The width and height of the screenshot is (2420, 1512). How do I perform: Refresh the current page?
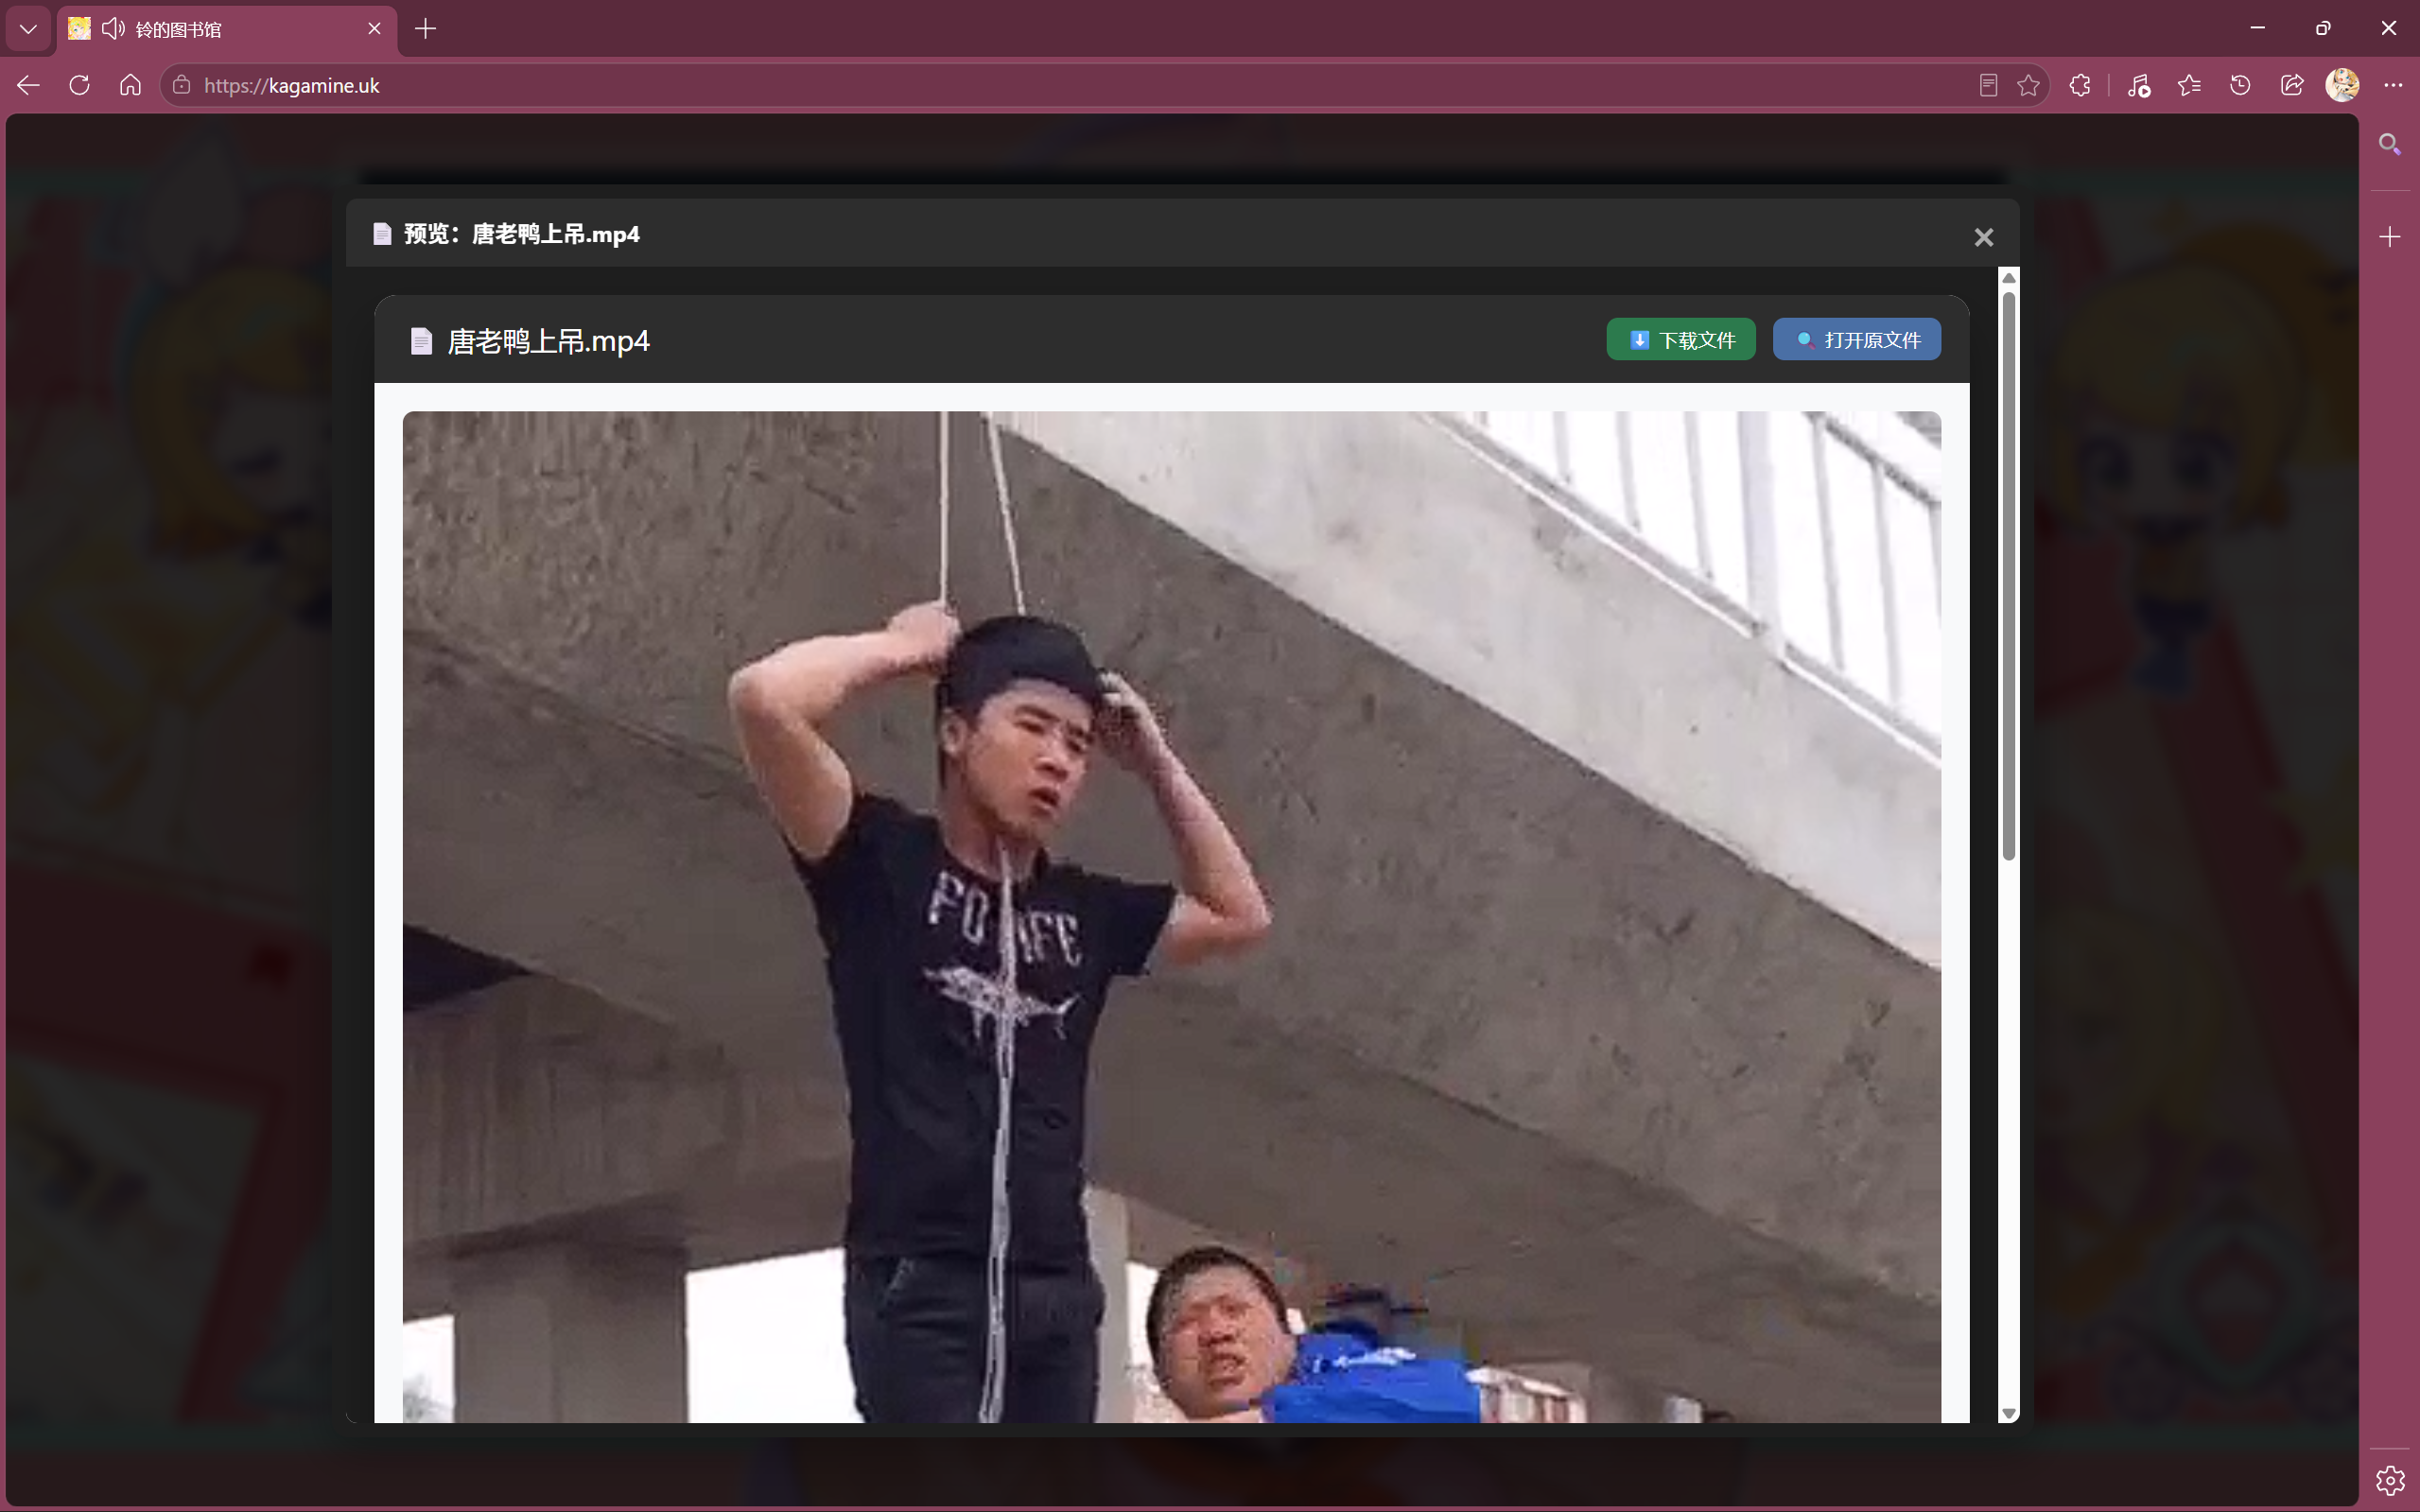(79, 85)
